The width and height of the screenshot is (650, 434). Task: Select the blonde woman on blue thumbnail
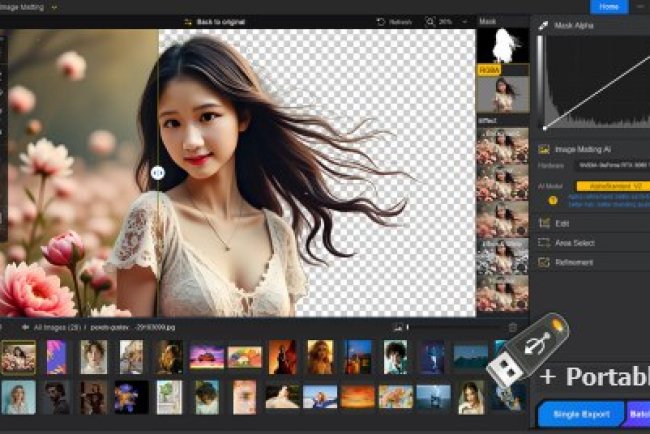click(x=19, y=398)
